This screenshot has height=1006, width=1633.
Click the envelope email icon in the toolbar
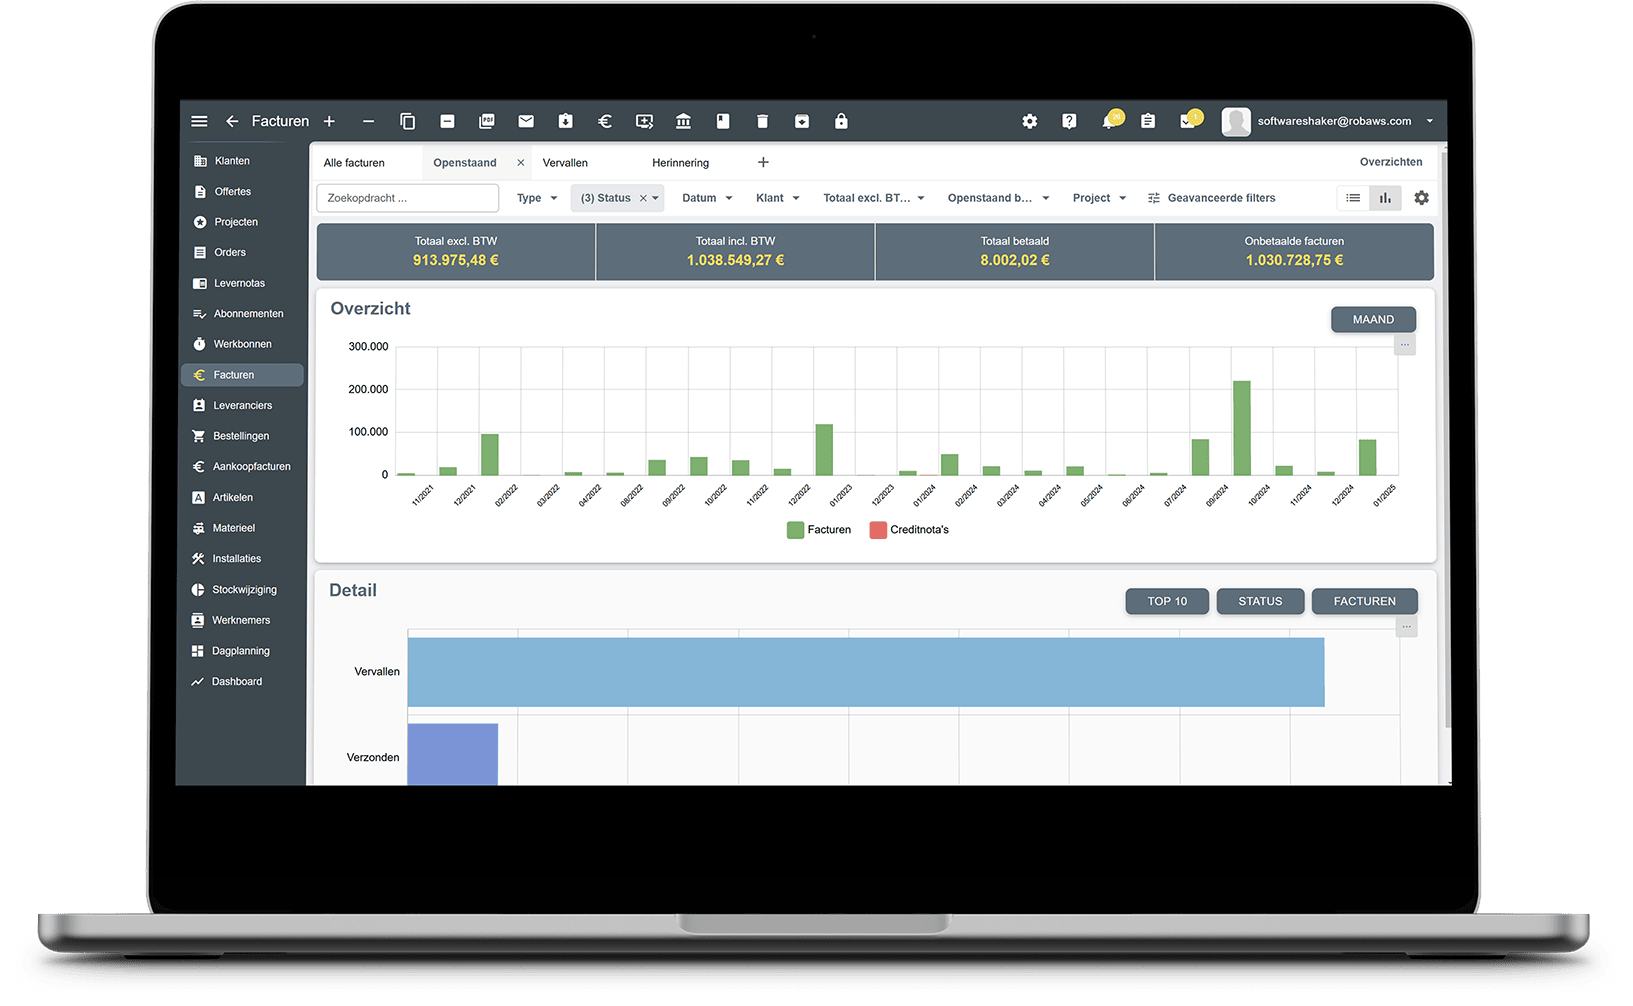526,121
